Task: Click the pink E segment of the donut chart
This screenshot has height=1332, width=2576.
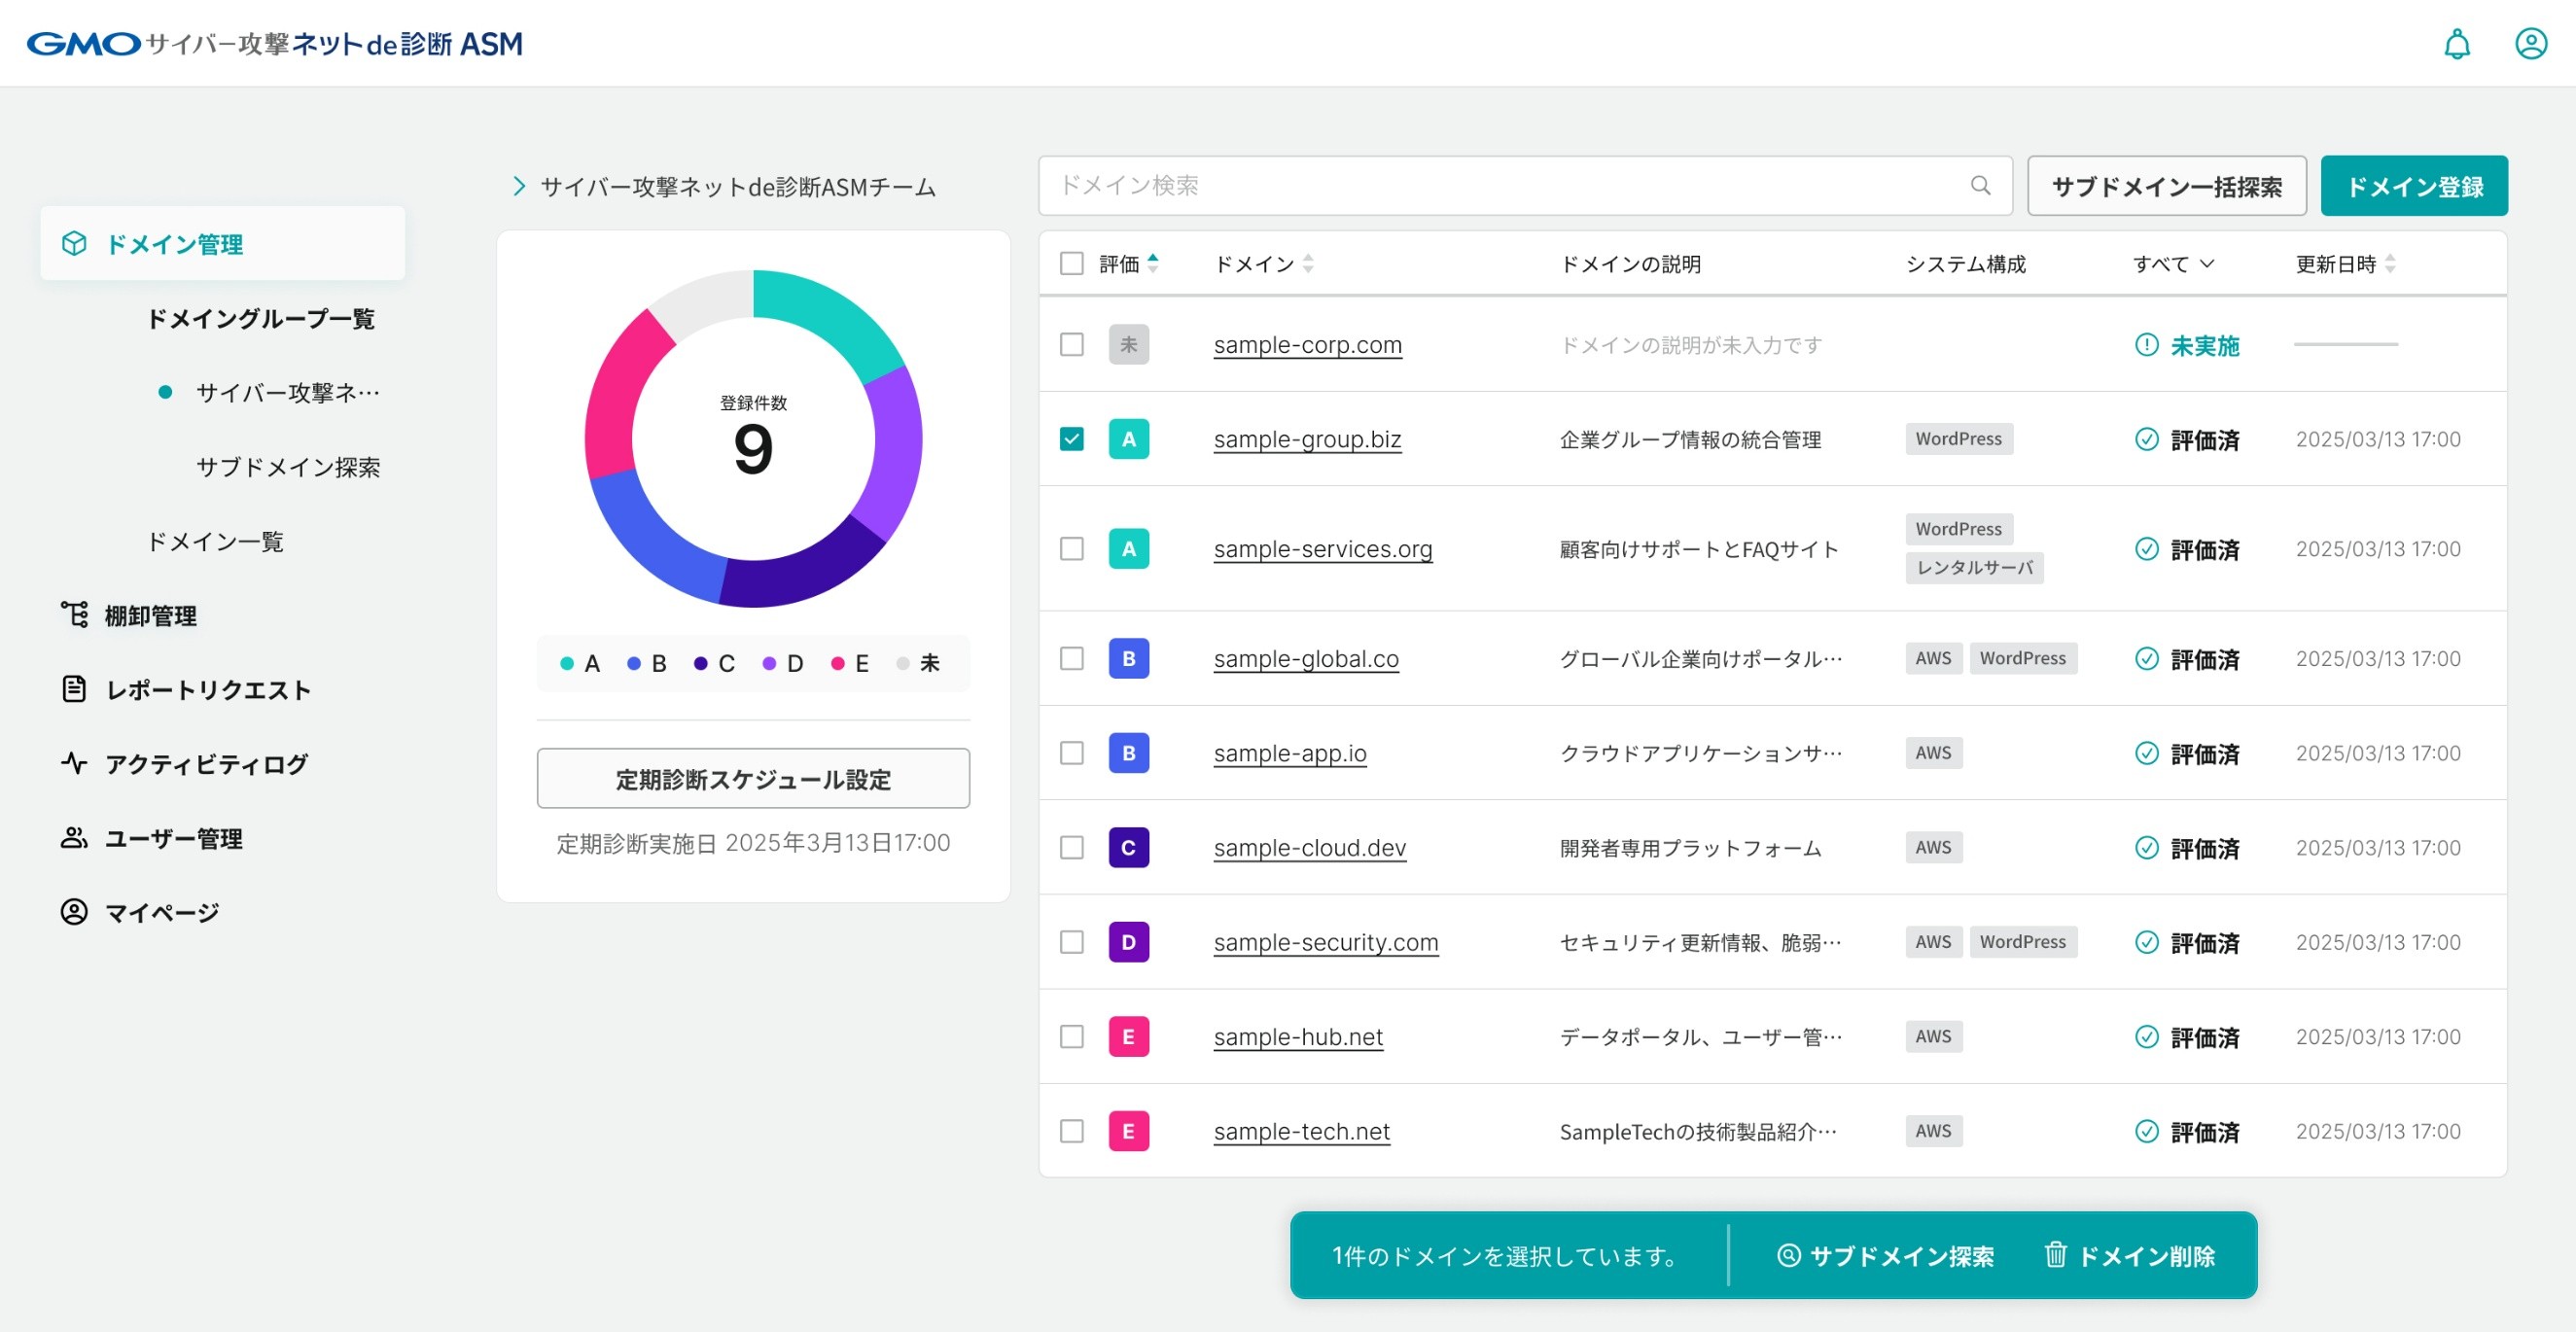Action: tap(618, 390)
